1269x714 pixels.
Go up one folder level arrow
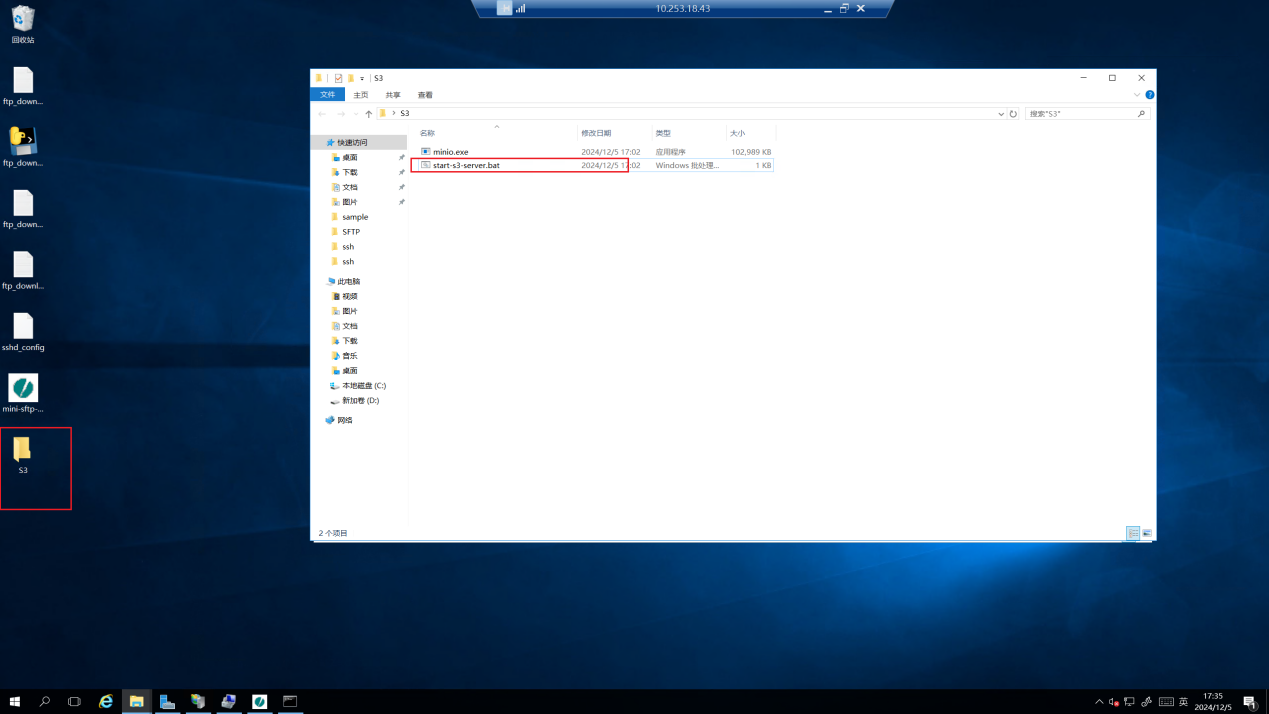(x=369, y=114)
